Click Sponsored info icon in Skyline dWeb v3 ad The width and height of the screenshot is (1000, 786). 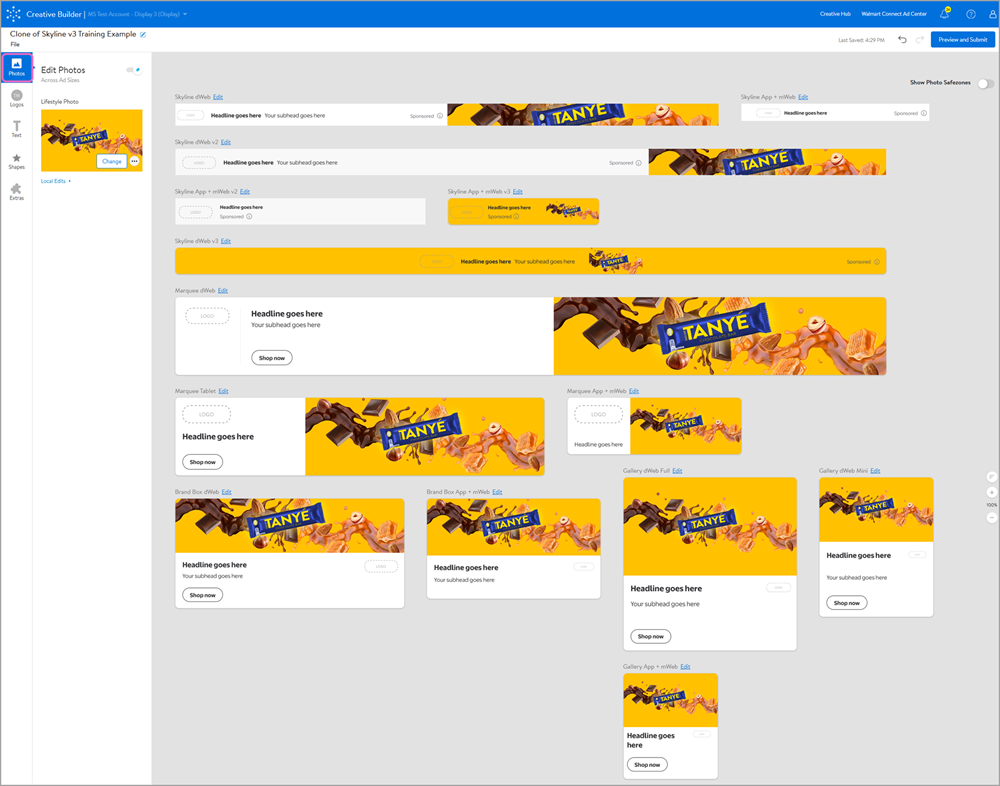(x=877, y=262)
